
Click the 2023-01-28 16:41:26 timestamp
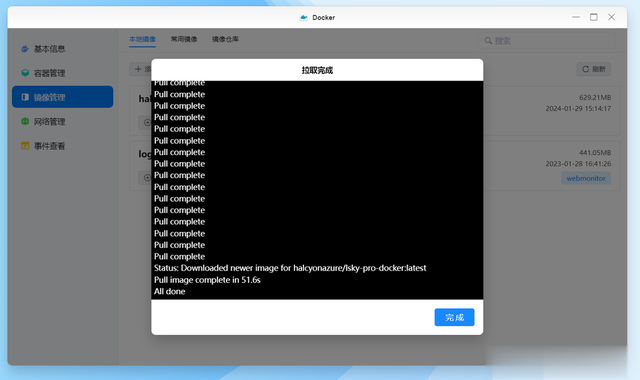point(578,164)
